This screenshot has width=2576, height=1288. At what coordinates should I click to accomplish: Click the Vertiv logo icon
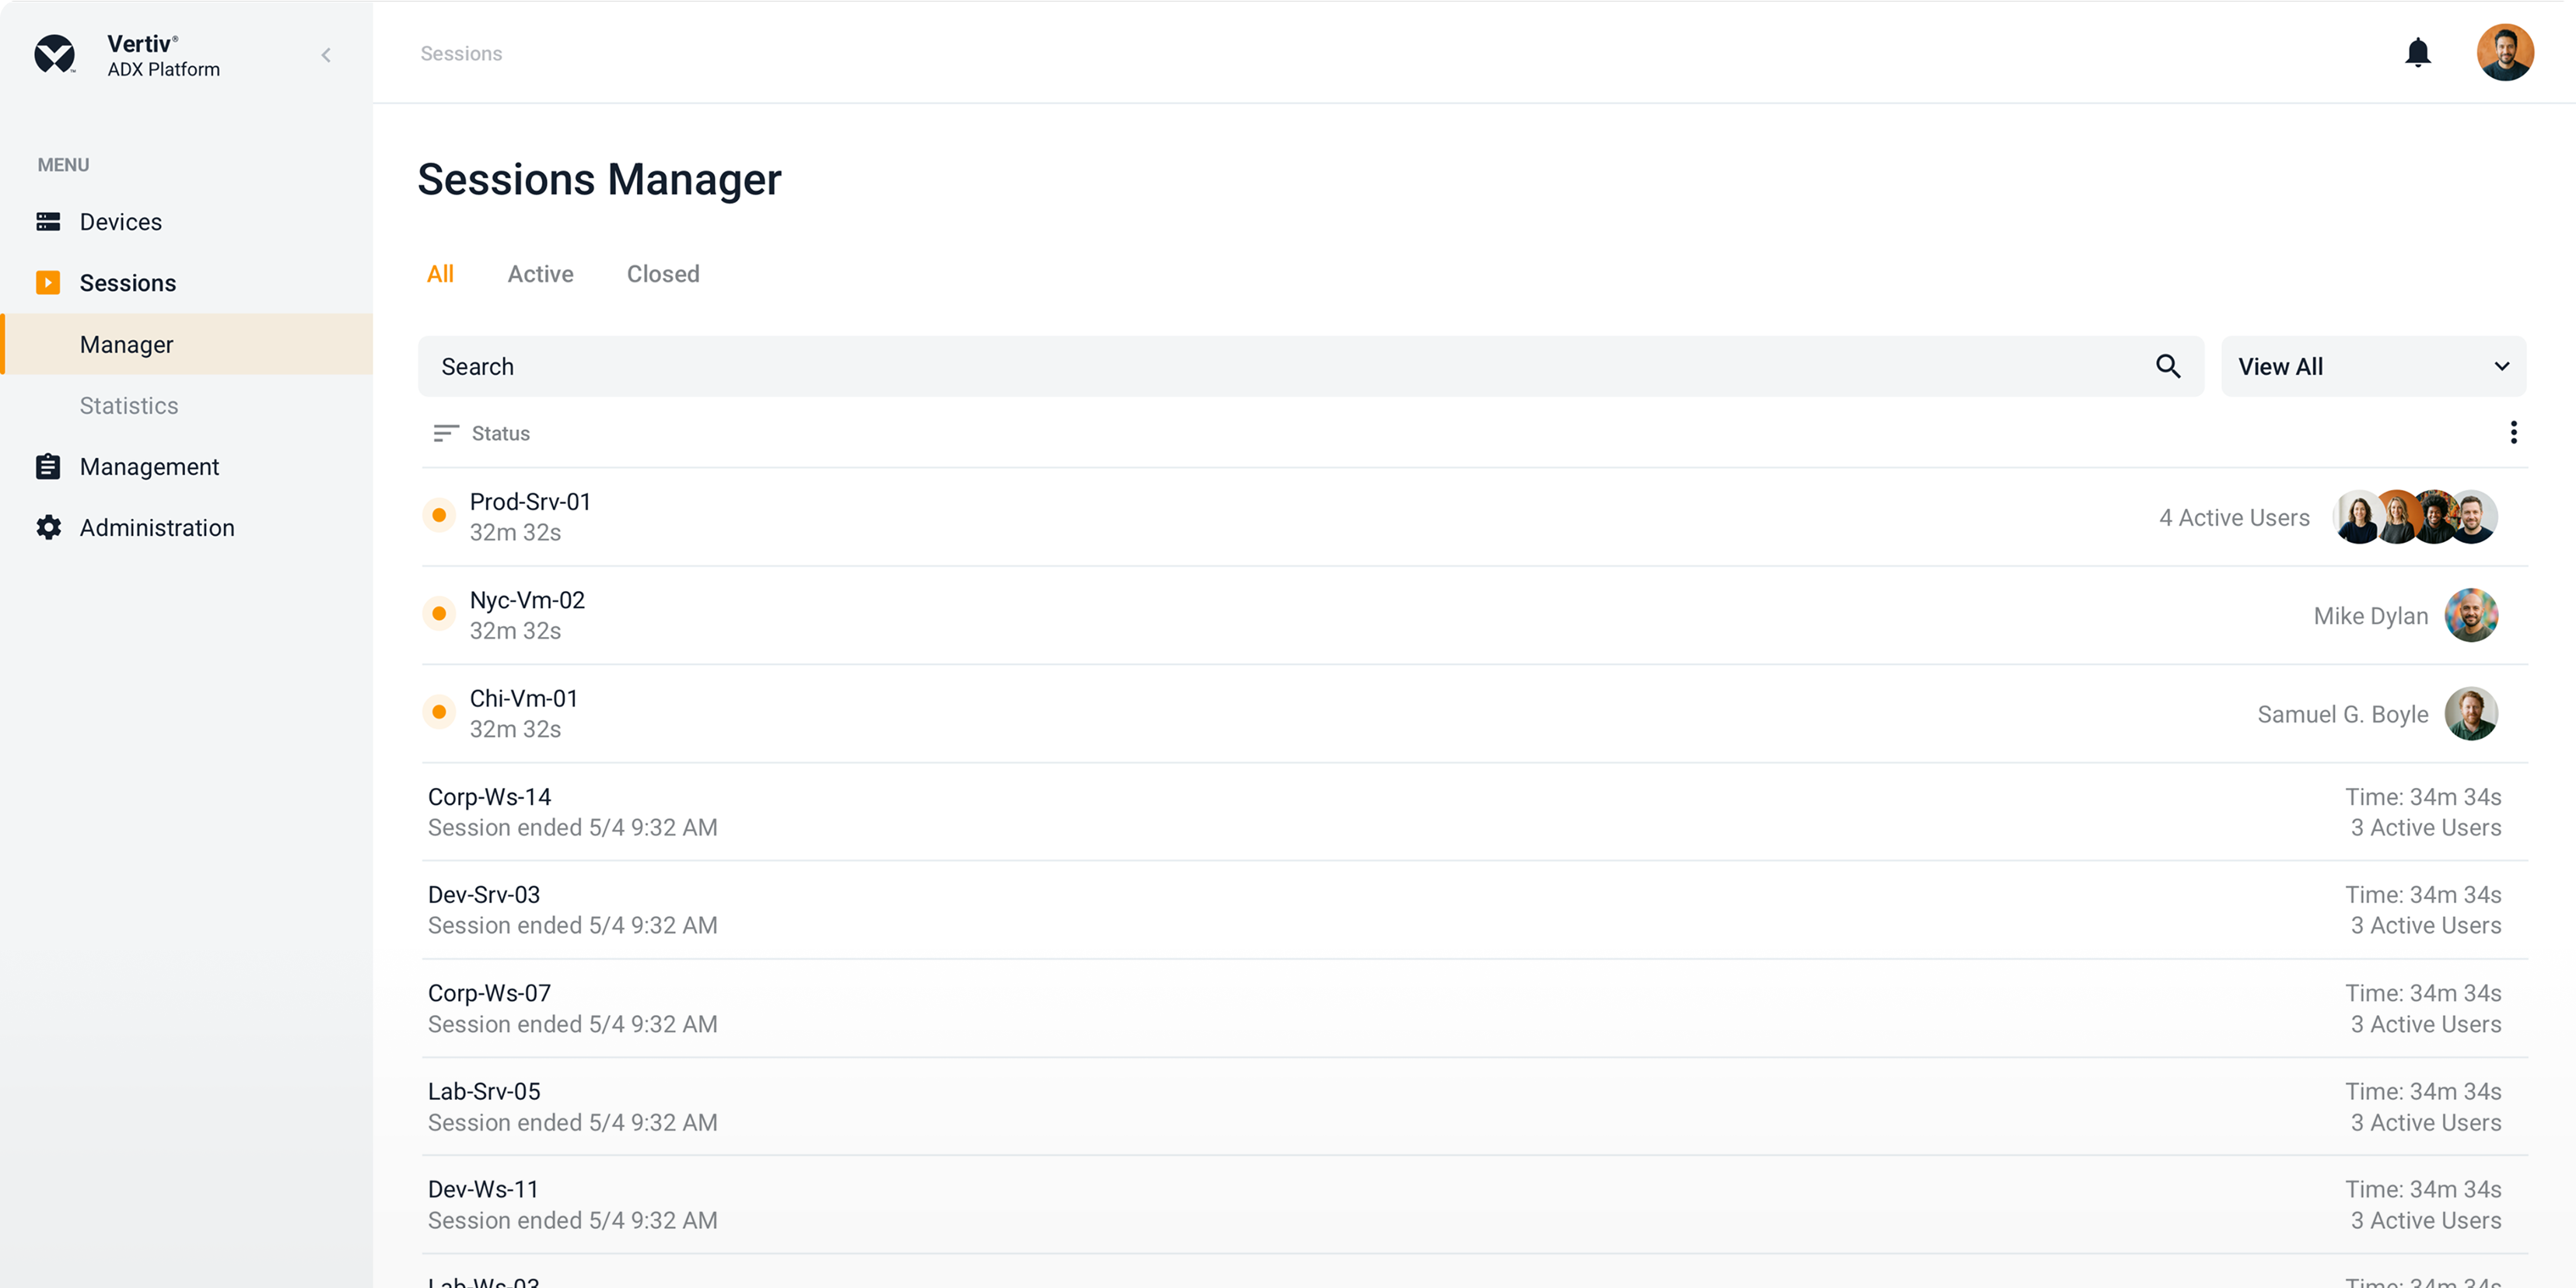point(54,54)
